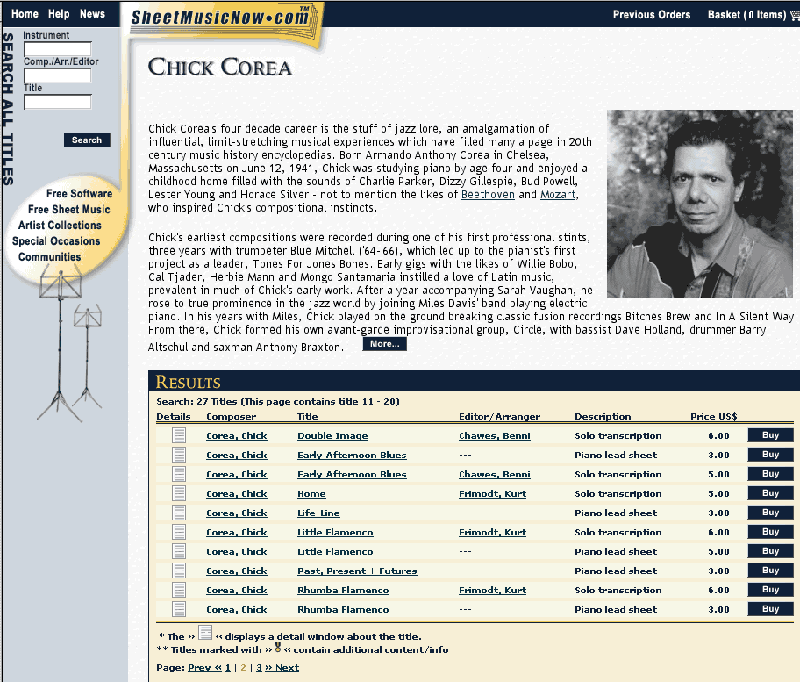
Task: Open details icon for Little Flamenco solo transcription
Action: point(179,532)
